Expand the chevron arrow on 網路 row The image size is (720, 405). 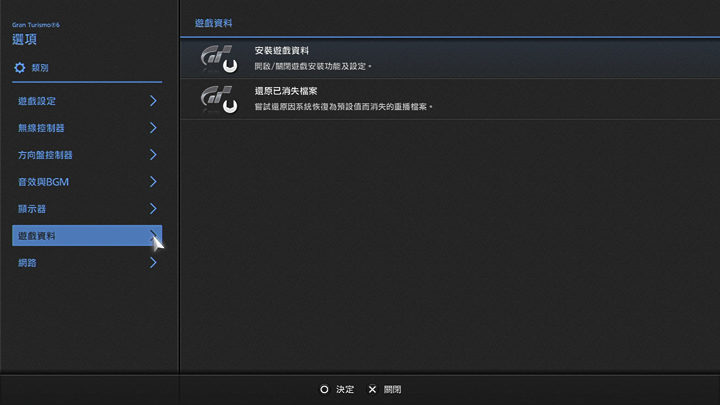153,263
